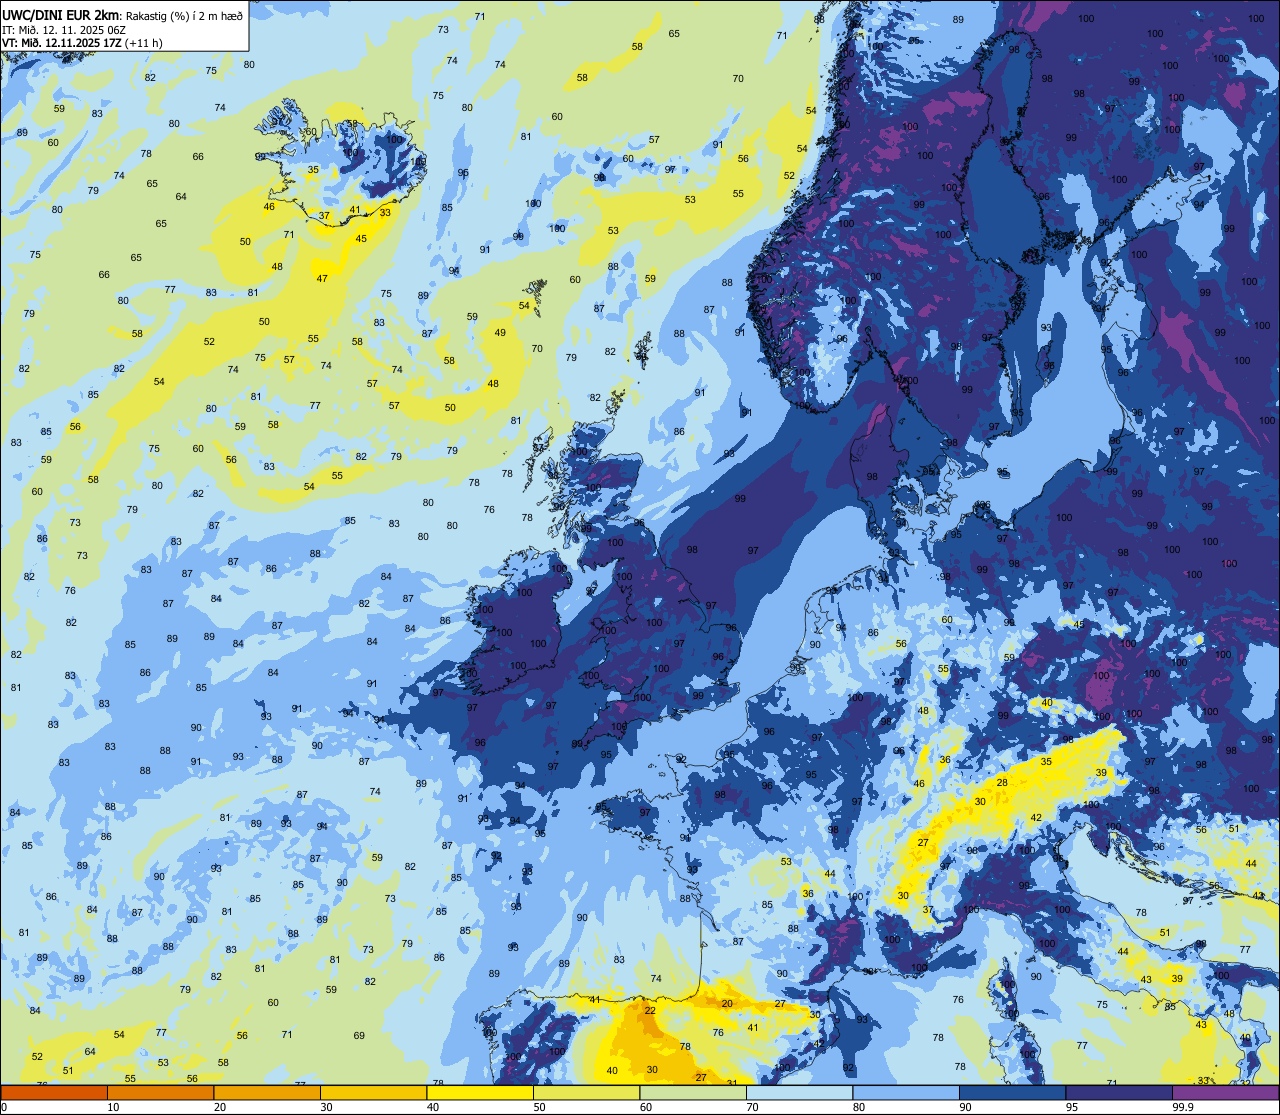Screen dimensions: 1280x1115
Task: Pick the 70–80 % pale blue legend segment
Action: click(x=799, y=1092)
